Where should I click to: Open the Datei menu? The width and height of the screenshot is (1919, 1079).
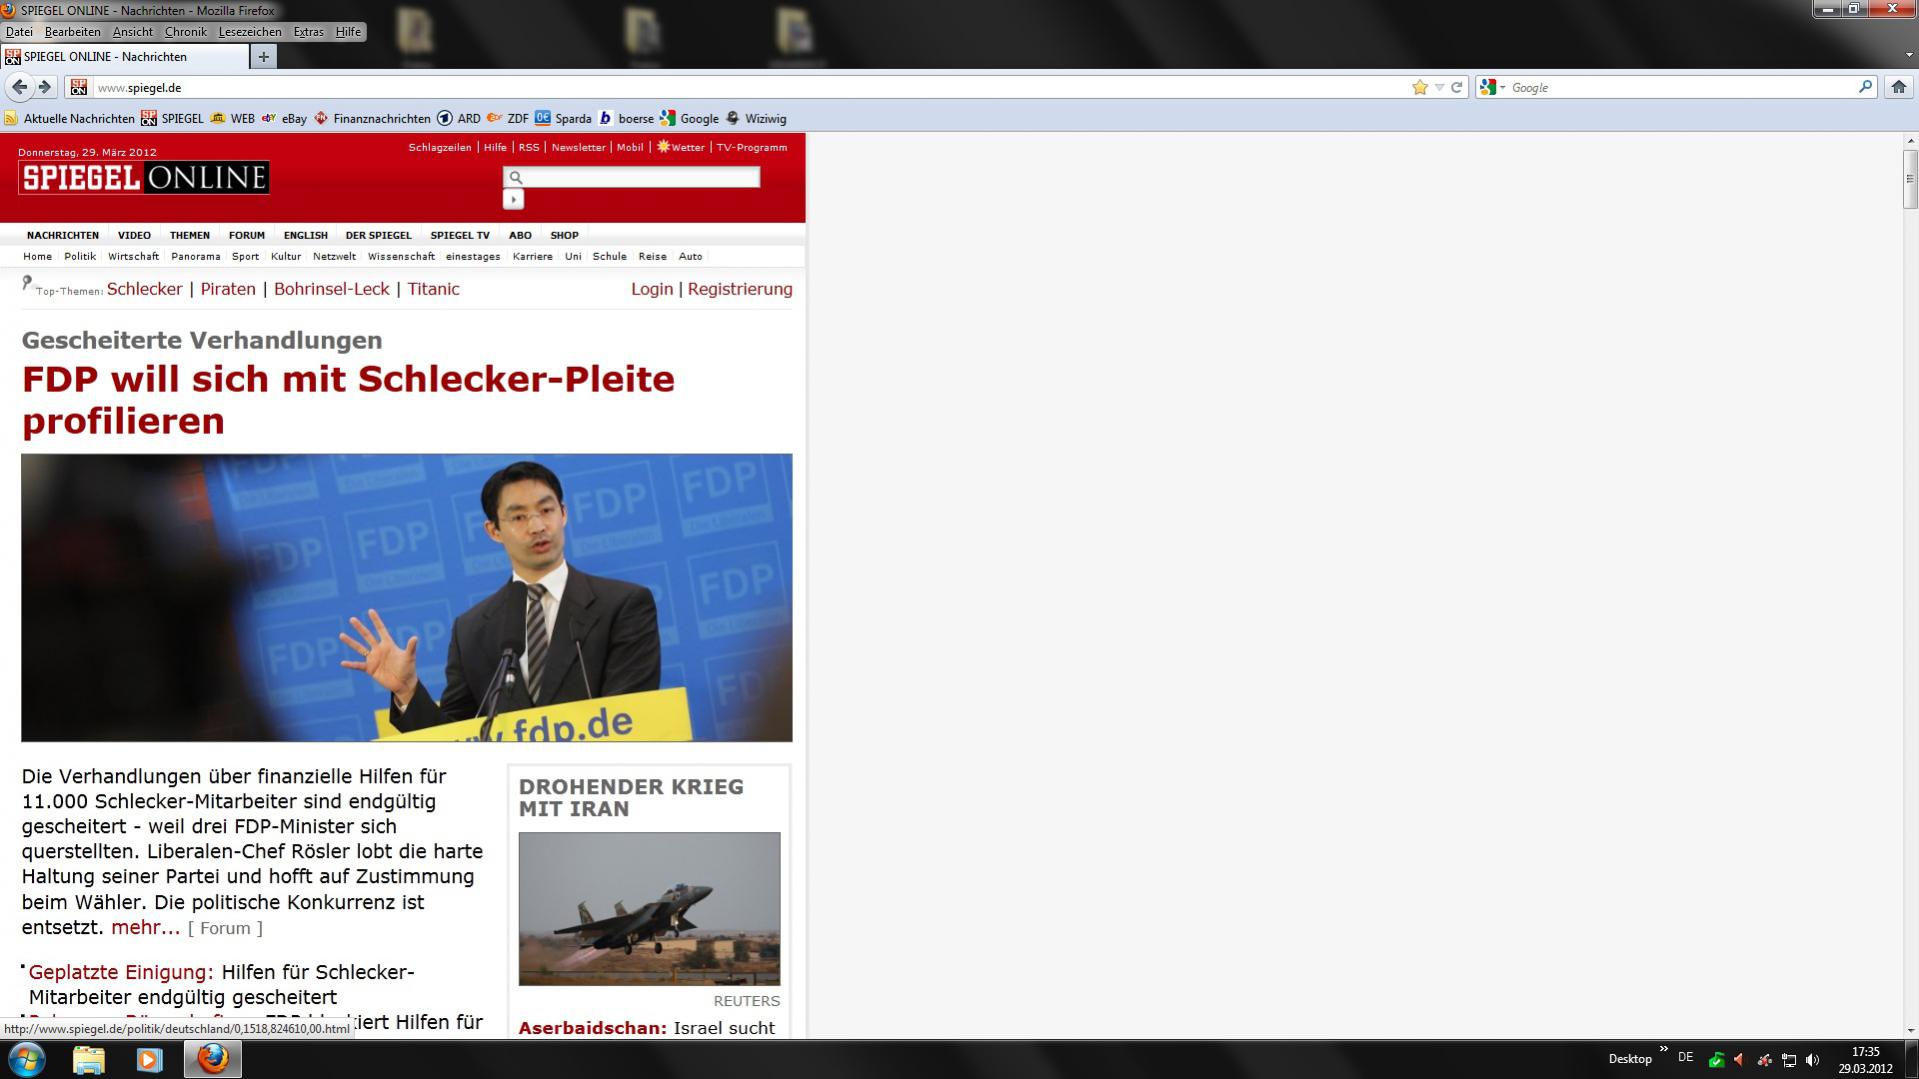tap(19, 32)
